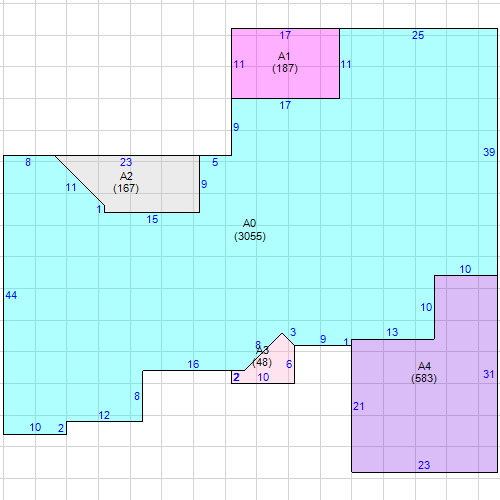
Task: Select the 17 dimension below A1
Action: click(285, 105)
